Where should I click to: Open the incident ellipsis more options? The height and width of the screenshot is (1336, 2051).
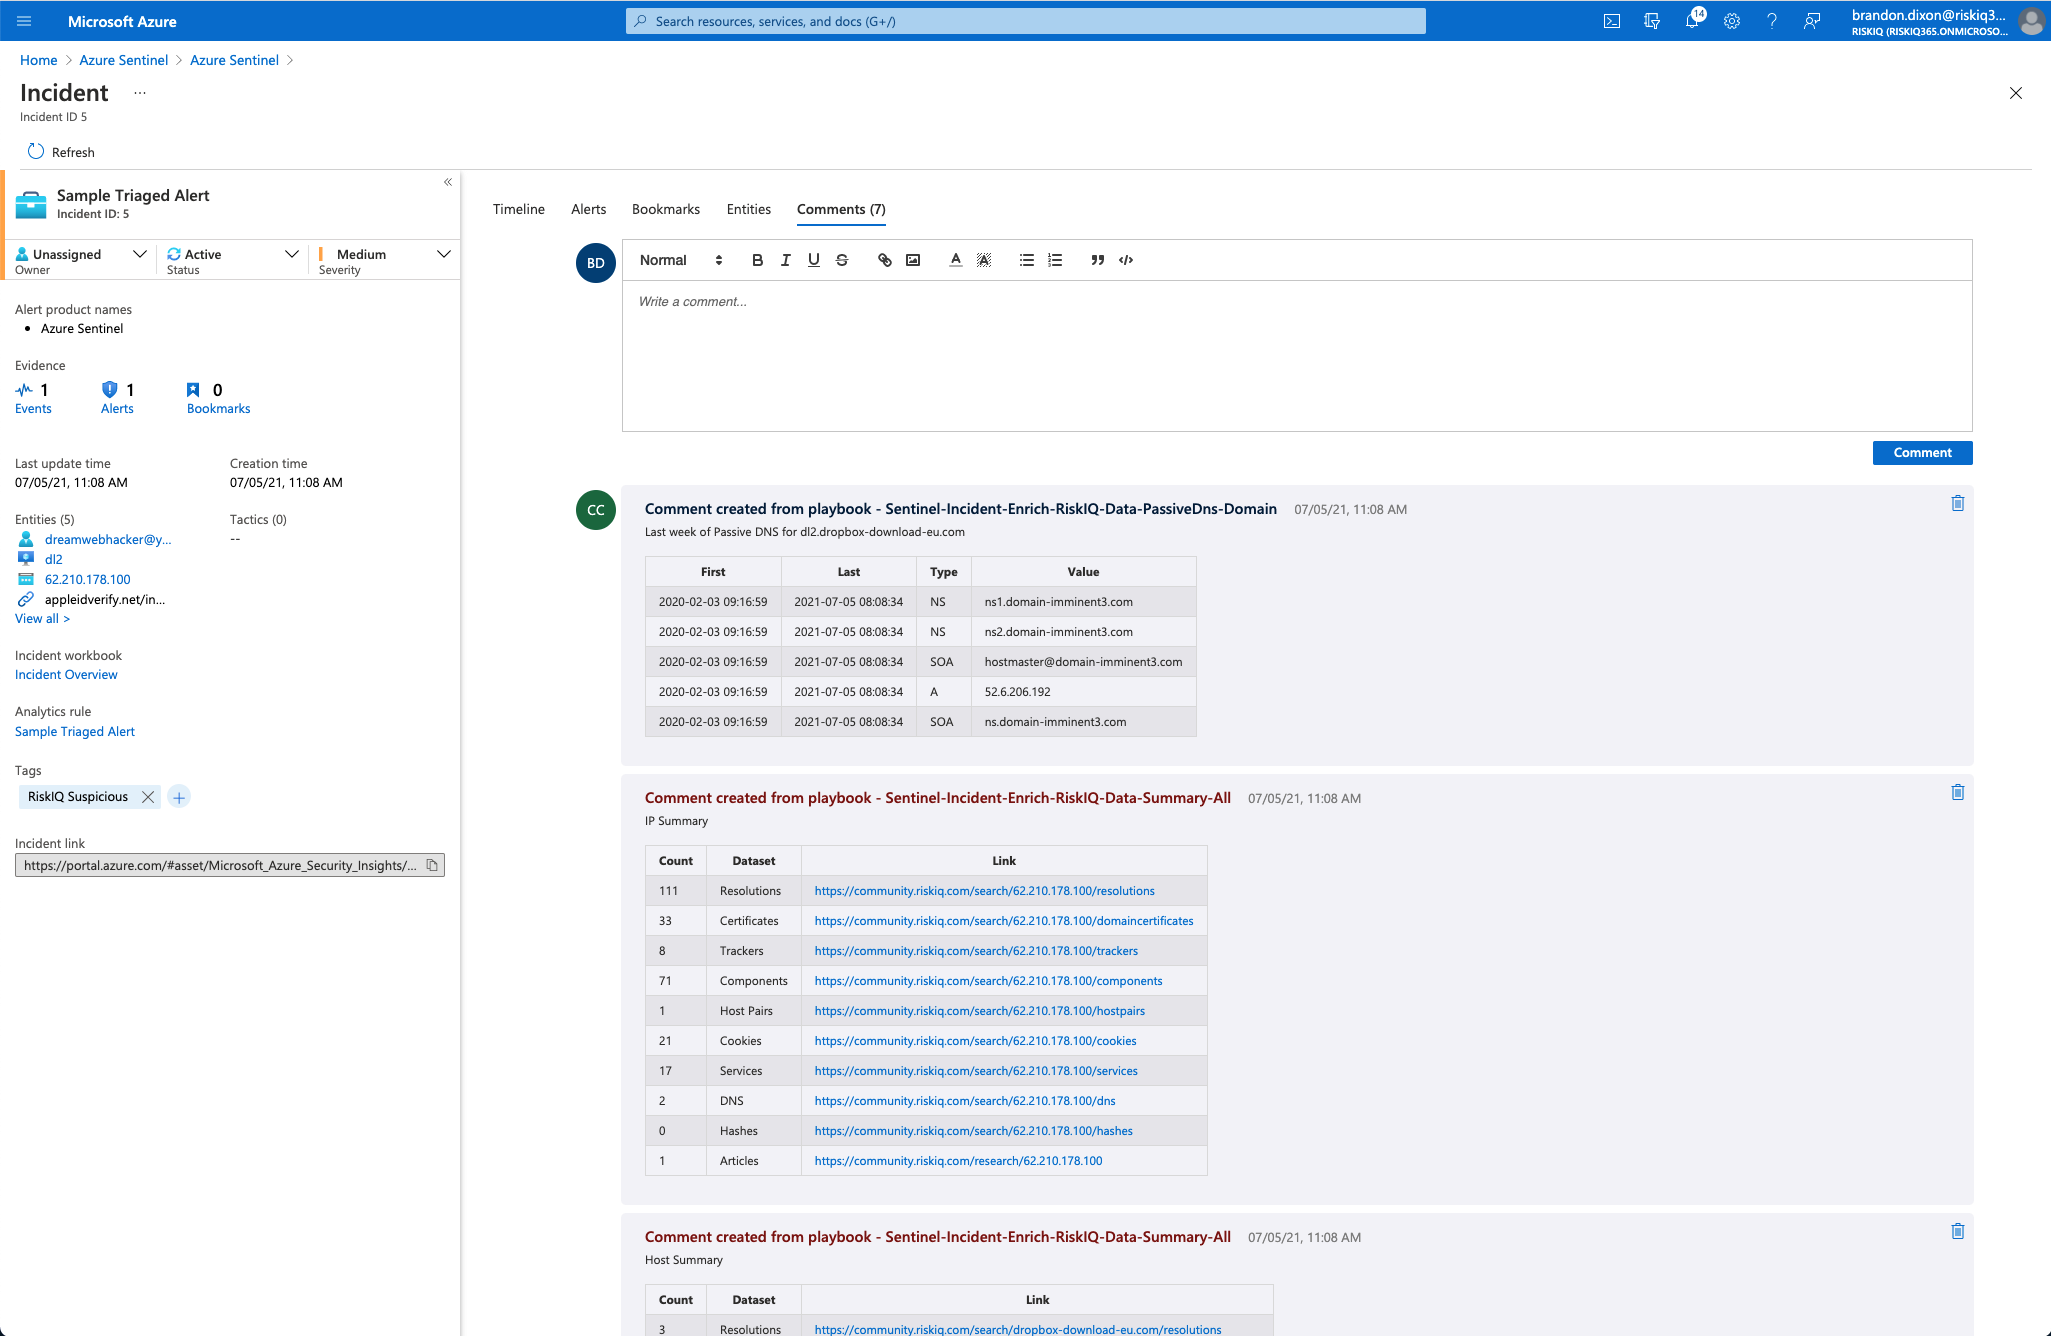coord(140,93)
